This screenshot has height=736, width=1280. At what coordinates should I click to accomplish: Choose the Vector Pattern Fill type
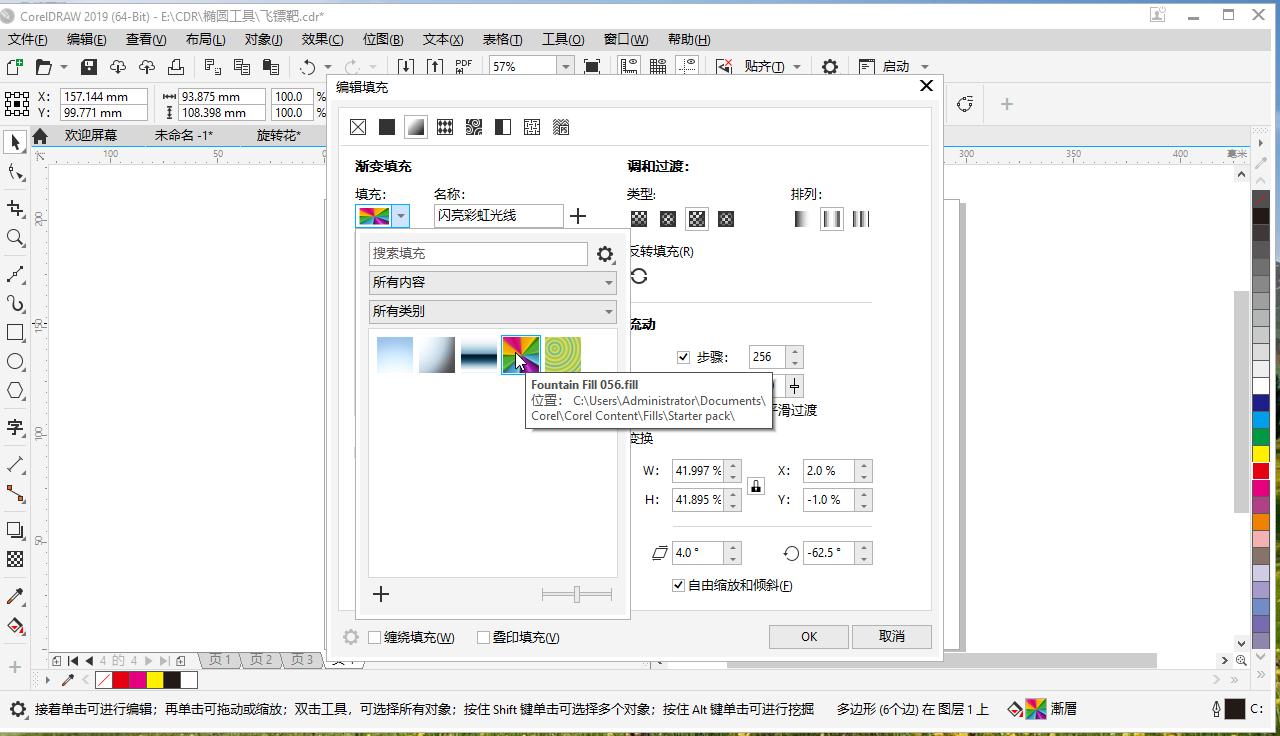(x=445, y=127)
